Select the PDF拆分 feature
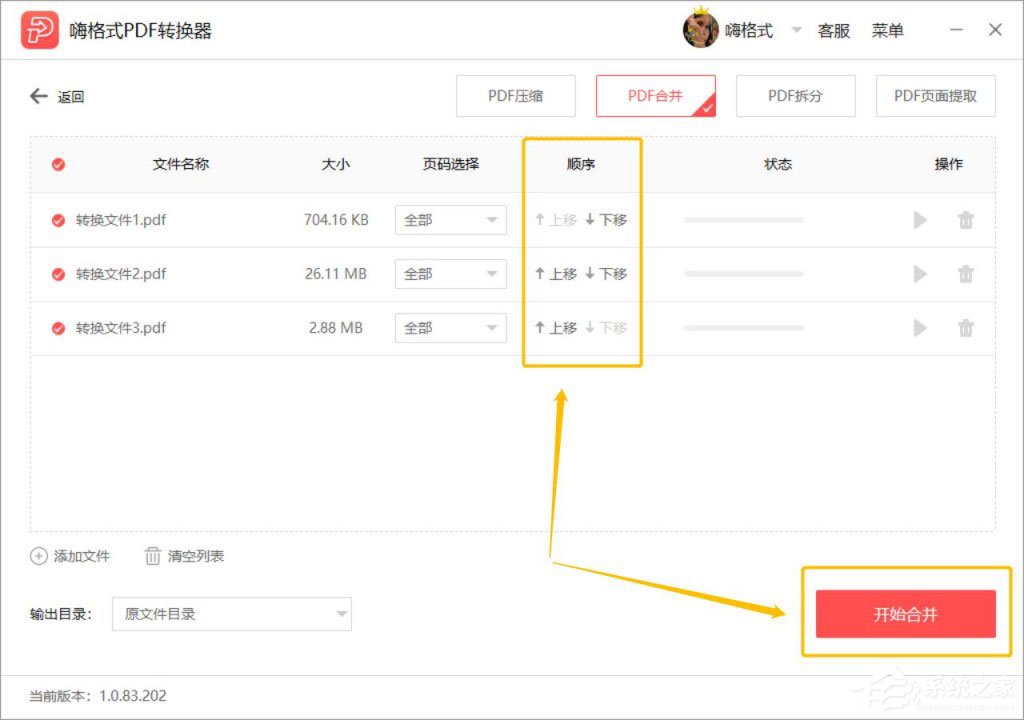Viewport: 1024px width, 720px height. coord(795,96)
